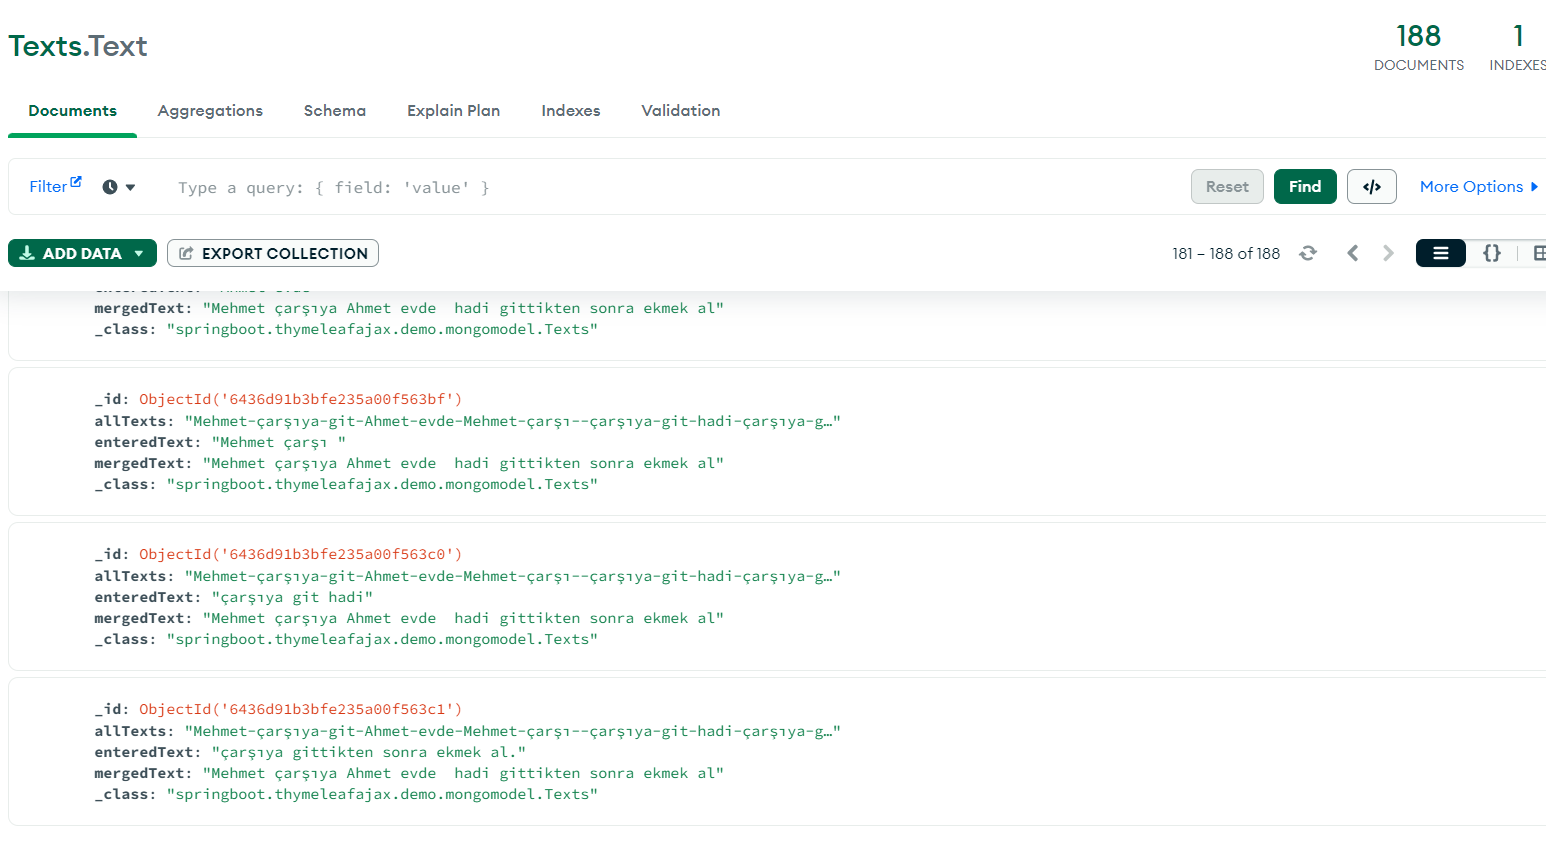1546x842 pixels.
Task: Switch to Table view
Action: (1538, 253)
